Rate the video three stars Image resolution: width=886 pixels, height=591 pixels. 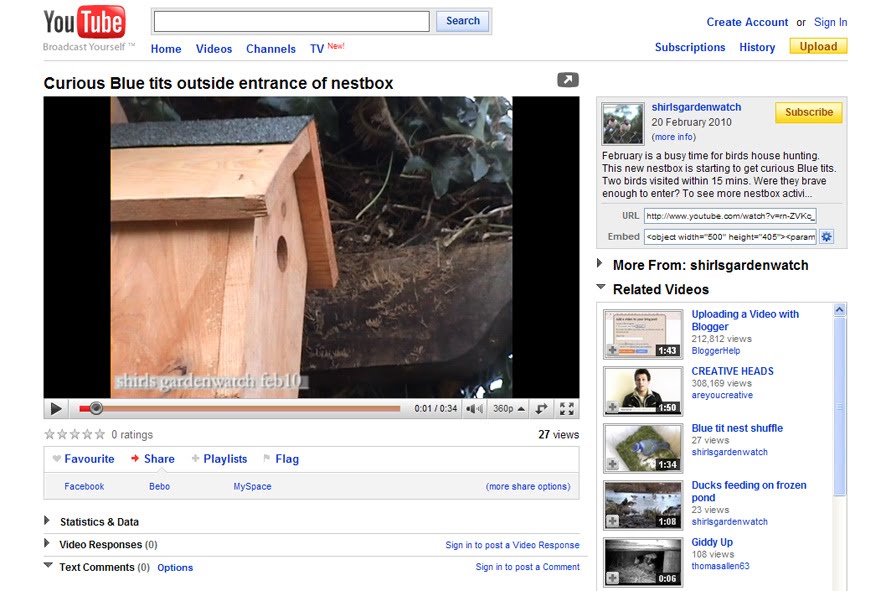coord(75,434)
